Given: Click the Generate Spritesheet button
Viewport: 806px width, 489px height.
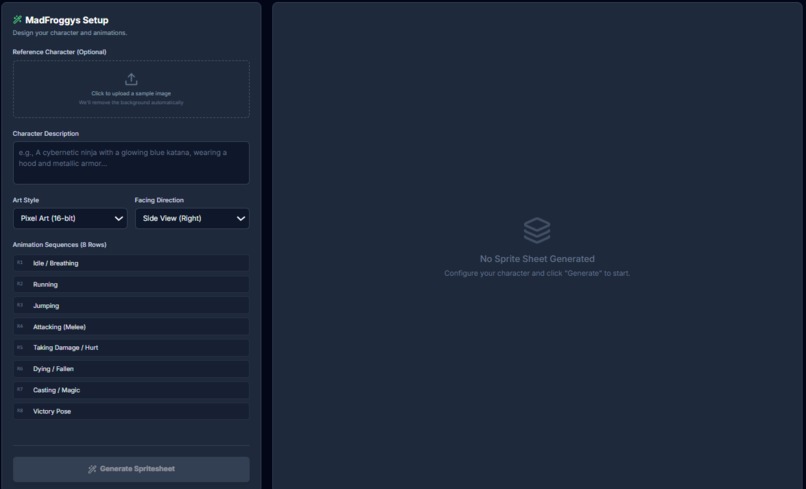Looking at the screenshot, I should (131, 469).
